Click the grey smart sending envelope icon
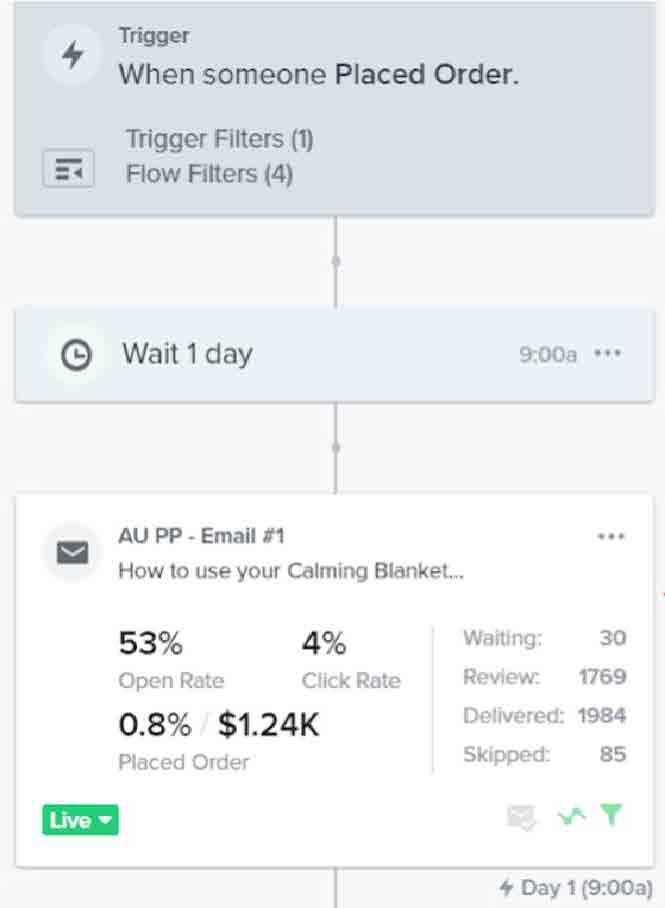Viewport: 665px width, 908px height. click(521, 817)
